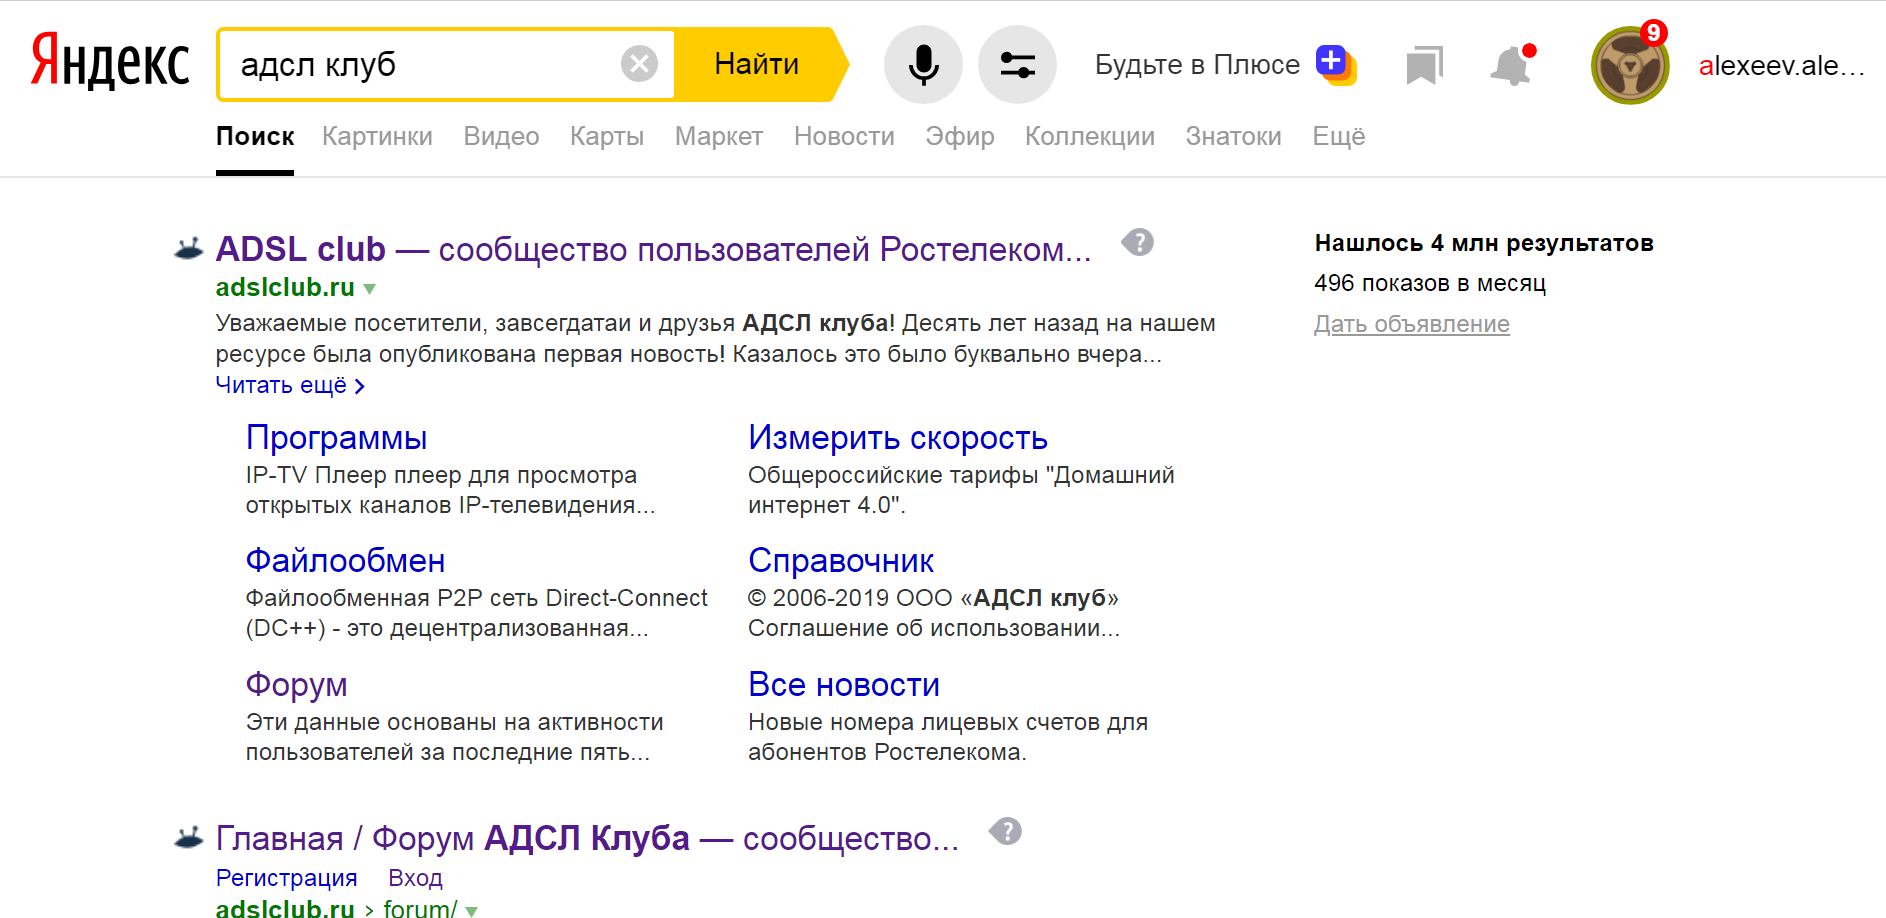Switch to Картинки tab
This screenshot has height=918, width=1886.
377,137
